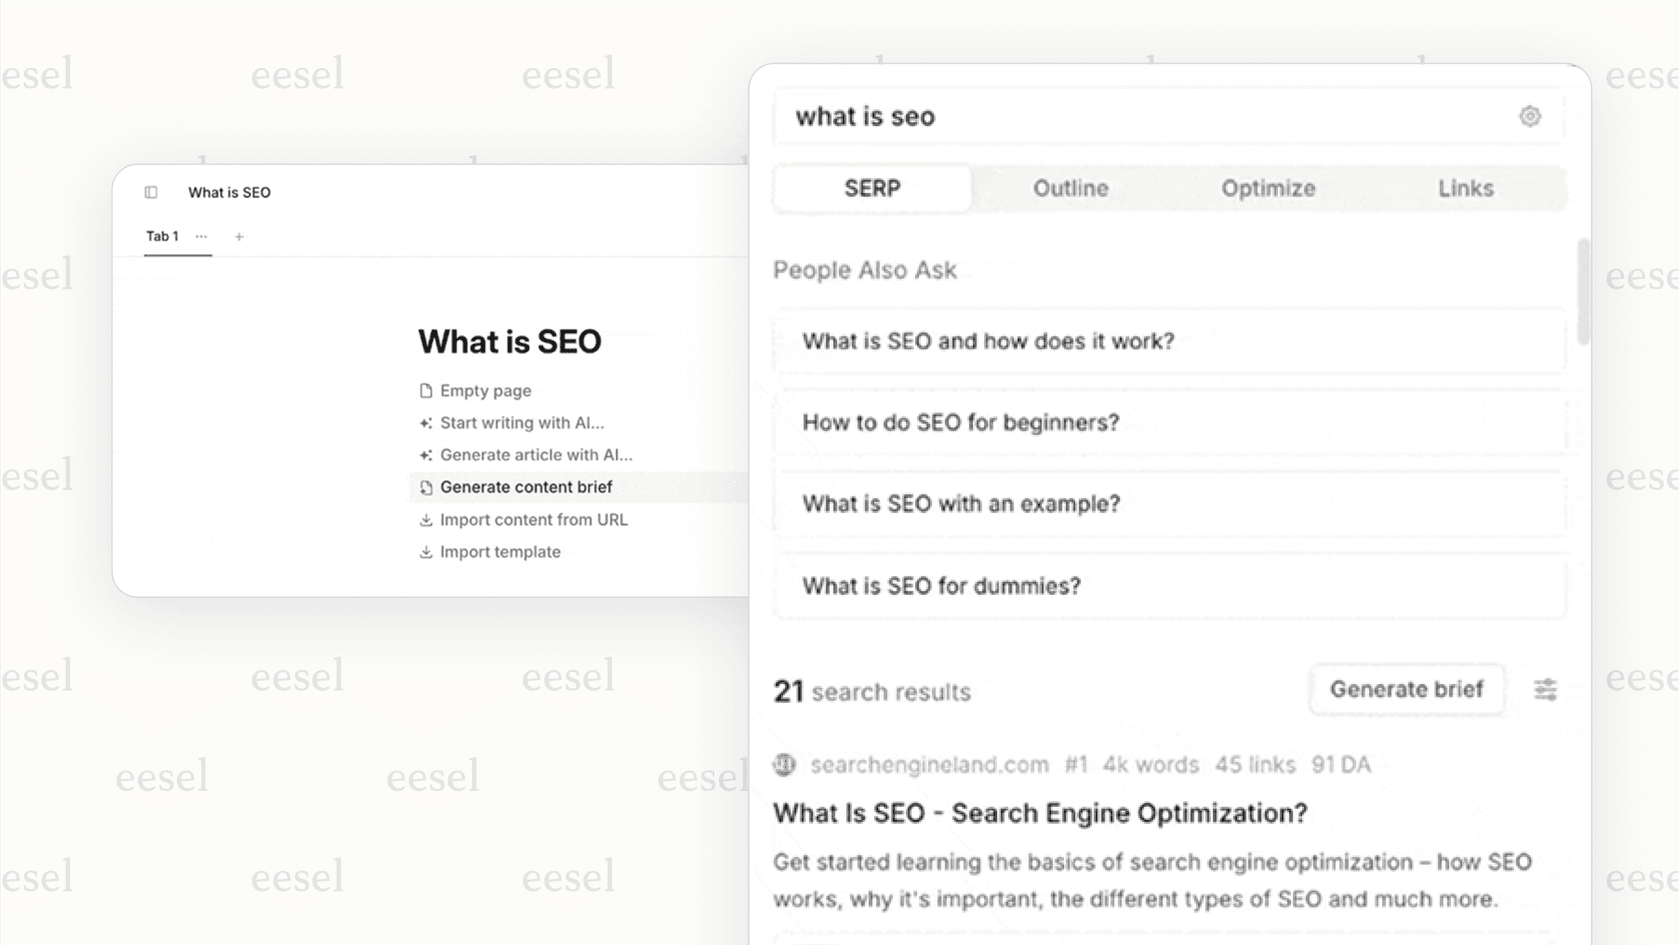Open search settings via the gear icon
The image size is (1680, 945).
(x=1531, y=116)
